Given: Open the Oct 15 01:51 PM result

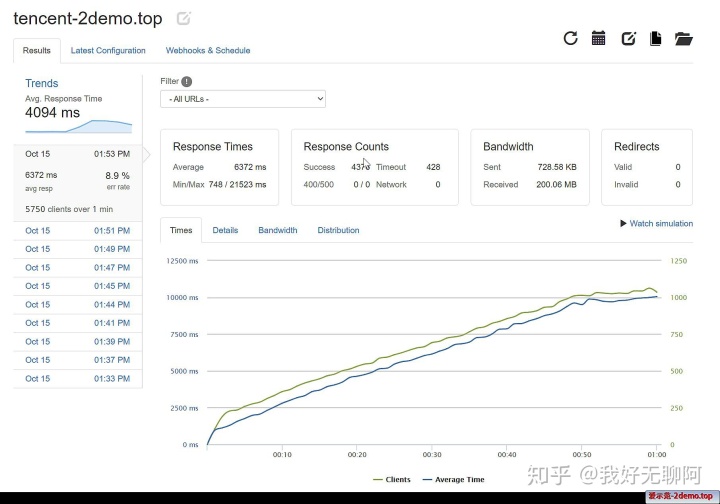Looking at the screenshot, I should click(78, 230).
